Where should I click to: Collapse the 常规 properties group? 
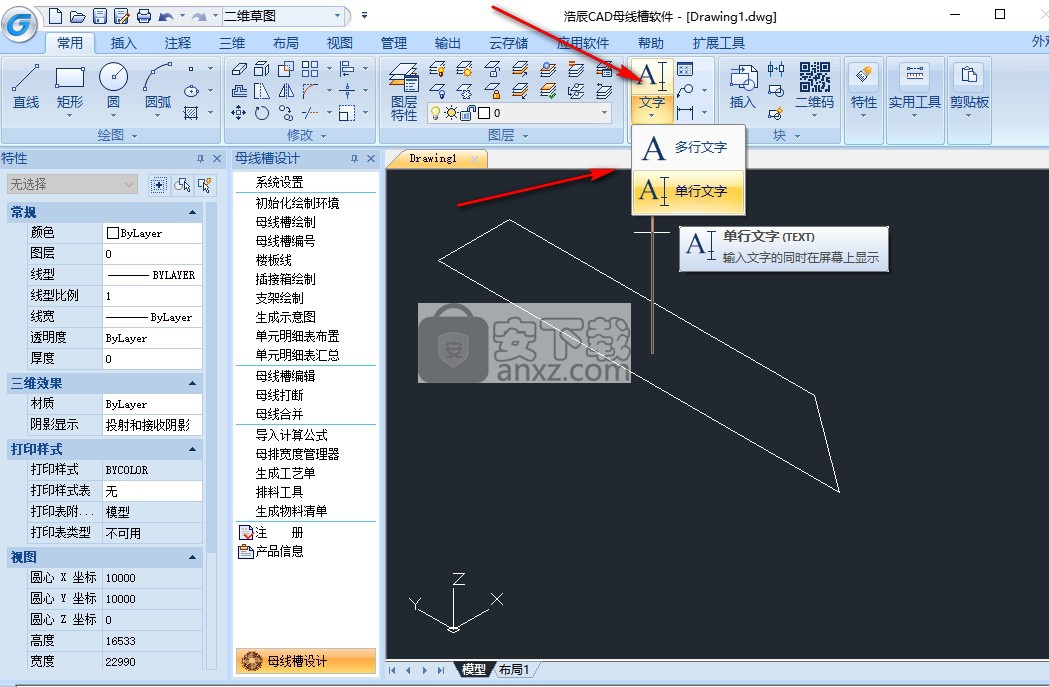click(193, 212)
